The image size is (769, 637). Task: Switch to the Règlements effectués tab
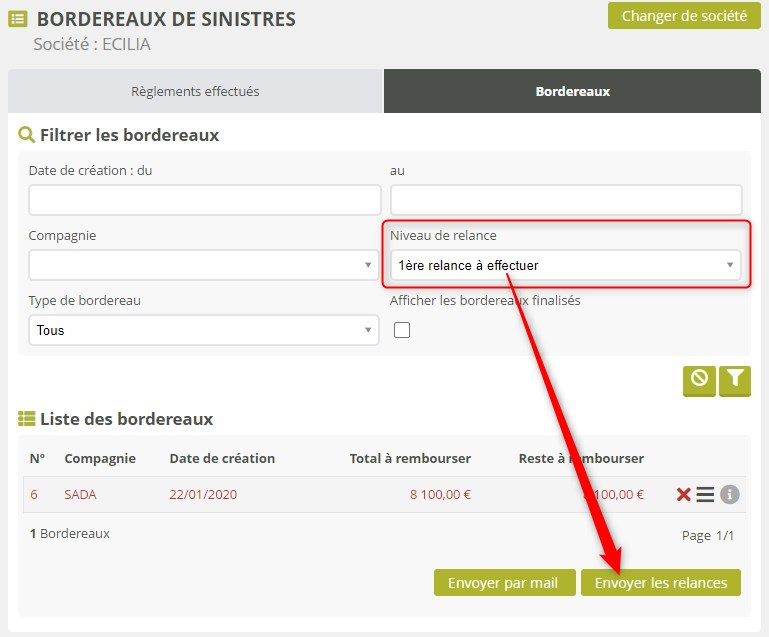pyautogui.click(x=195, y=91)
